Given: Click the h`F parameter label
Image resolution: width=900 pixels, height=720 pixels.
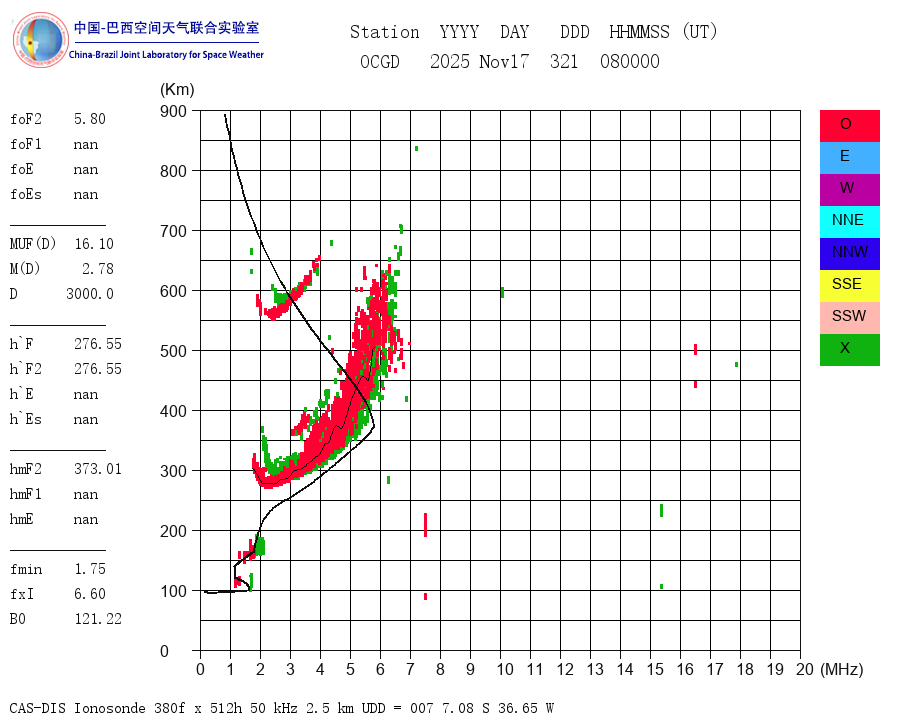Looking at the screenshot, I should point(22,344).
